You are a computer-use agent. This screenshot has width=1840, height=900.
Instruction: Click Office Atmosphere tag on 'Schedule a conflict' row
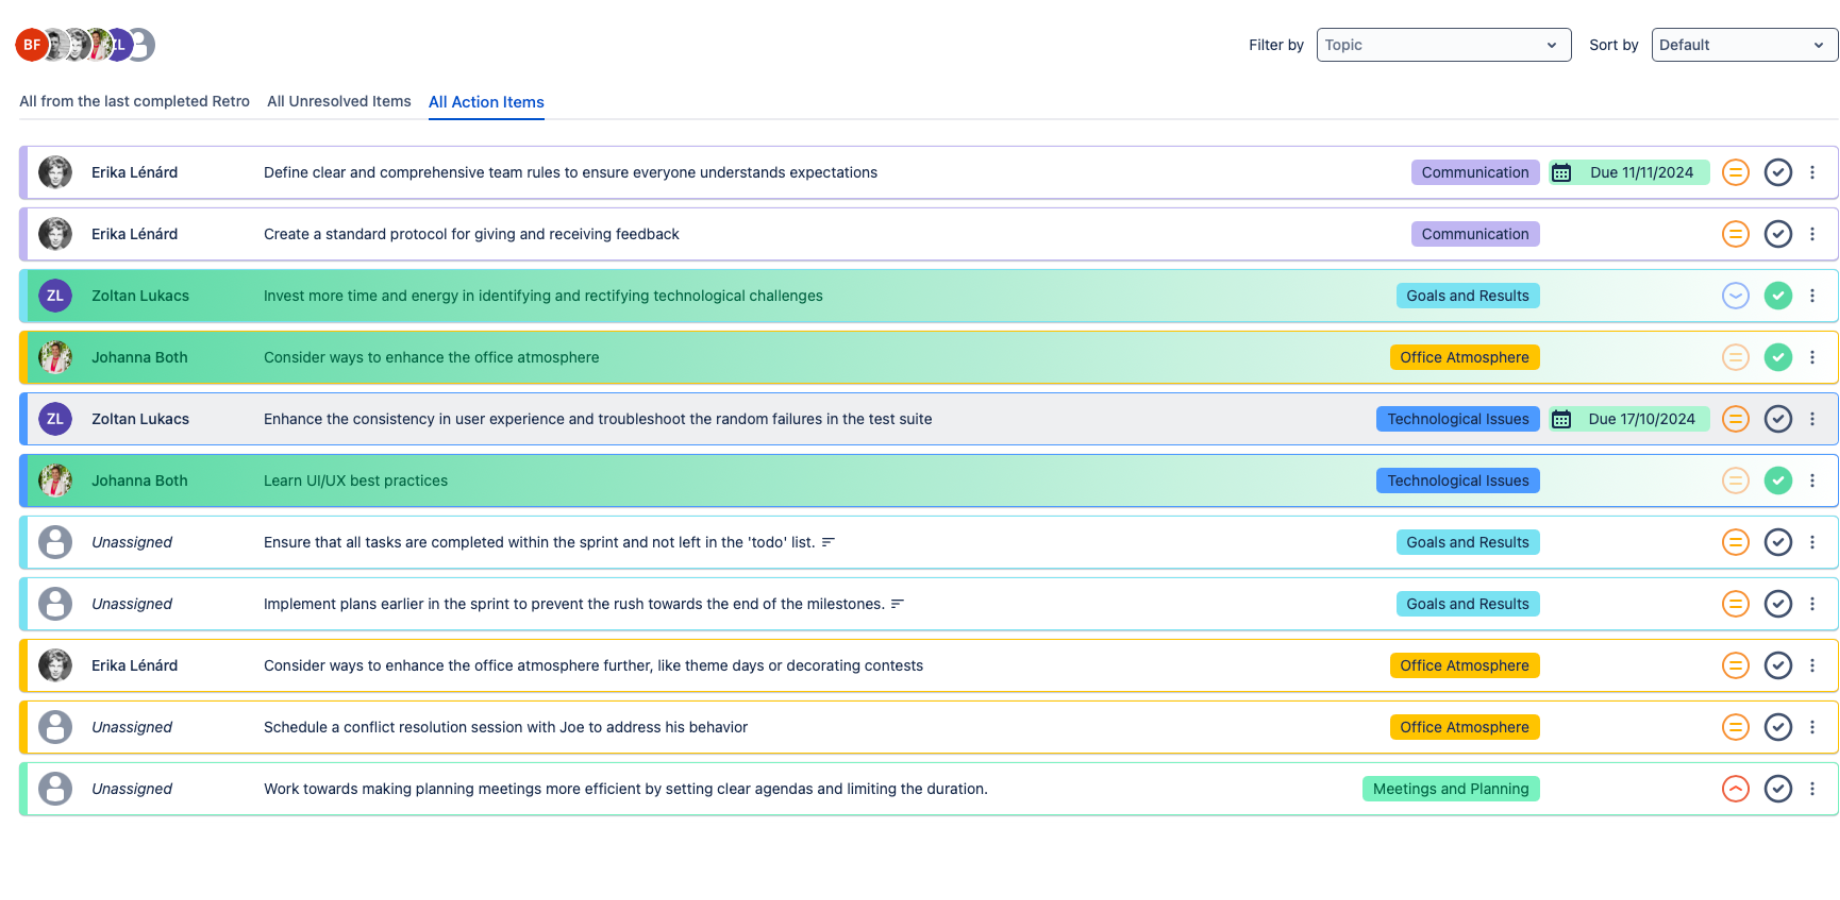click(1464, 727)
